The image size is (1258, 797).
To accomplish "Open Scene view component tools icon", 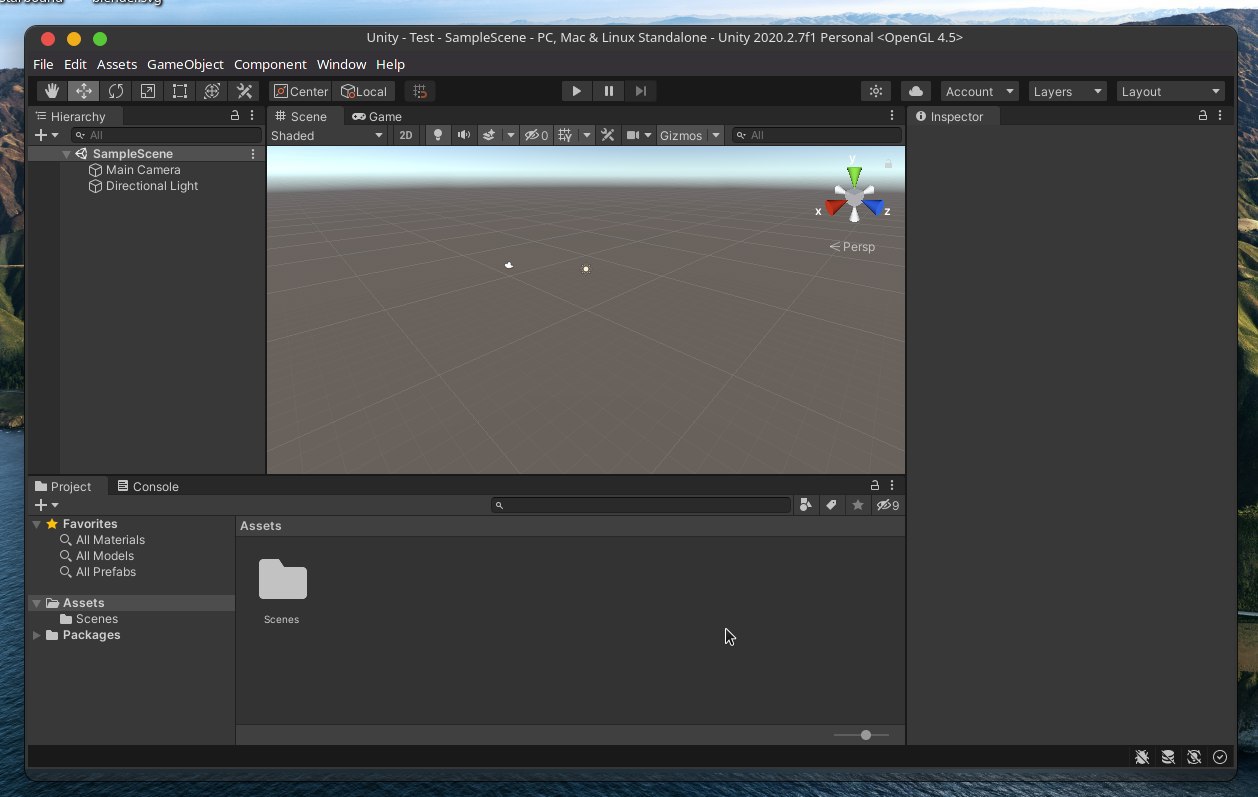I will pos(608,135).
